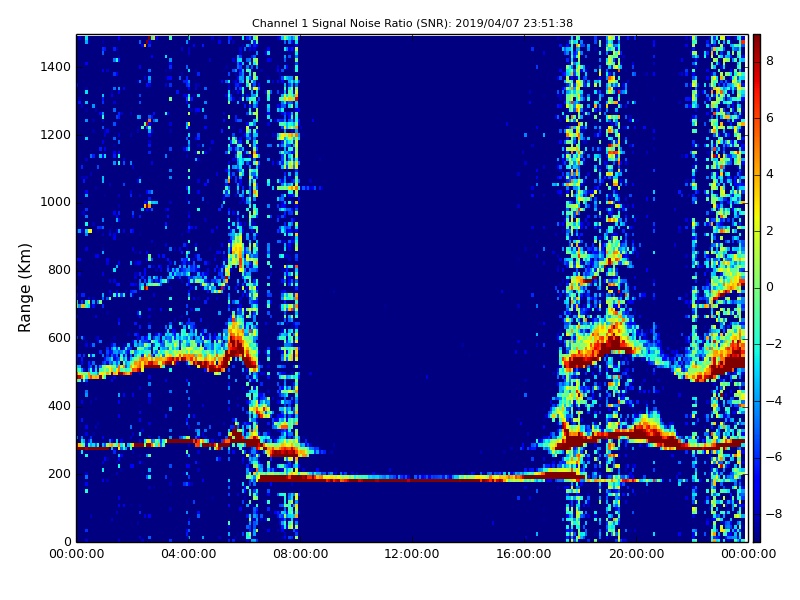Select the 400 range tick label
The height and width of the screenshot is (600, 800).
tap(59, 406)
